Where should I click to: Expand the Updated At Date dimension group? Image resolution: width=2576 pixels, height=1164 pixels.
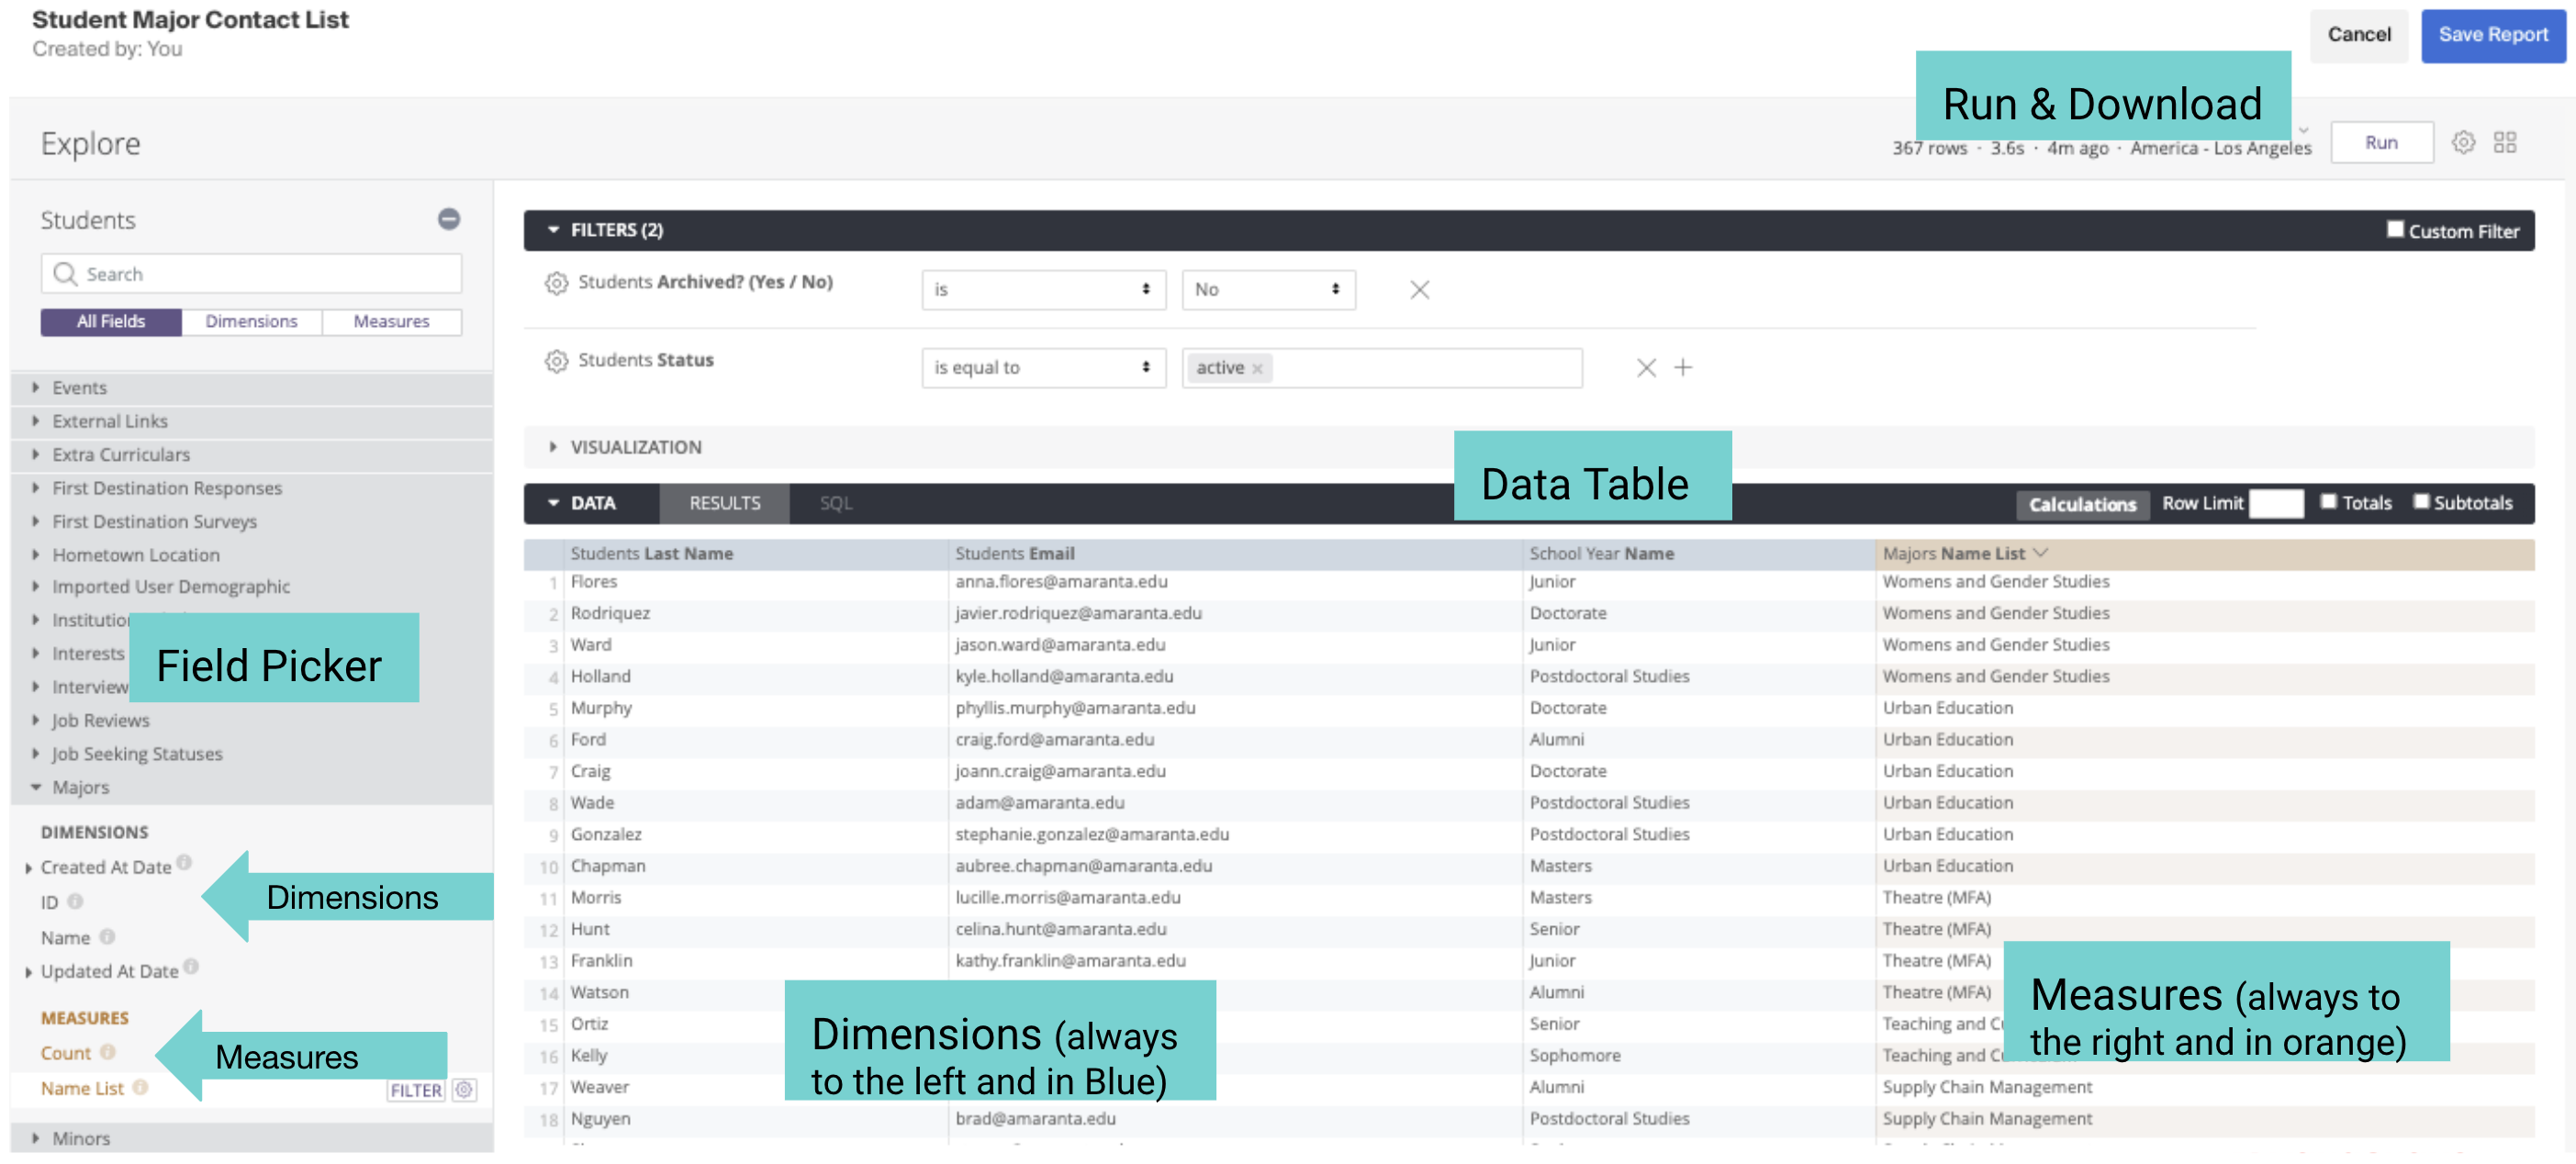pos(29,972)
